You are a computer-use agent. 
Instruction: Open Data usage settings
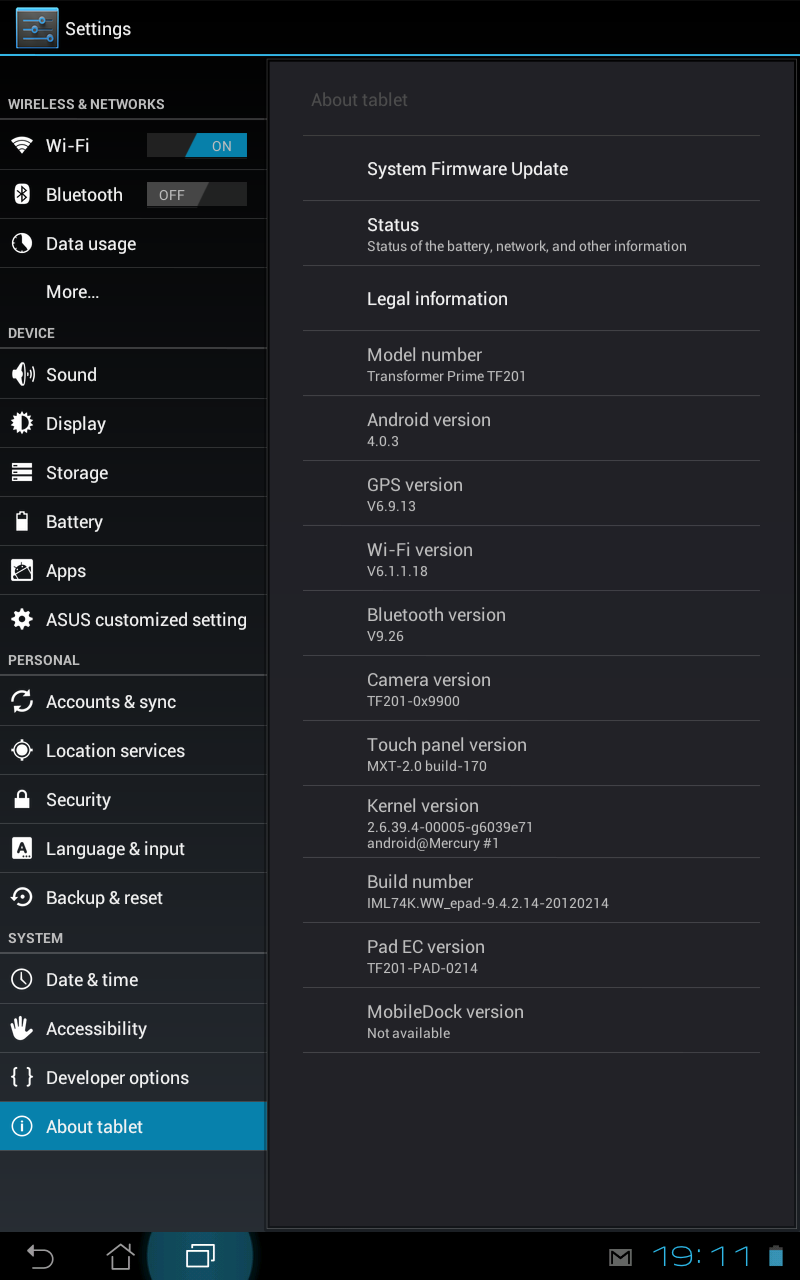[x=133, y=244]
